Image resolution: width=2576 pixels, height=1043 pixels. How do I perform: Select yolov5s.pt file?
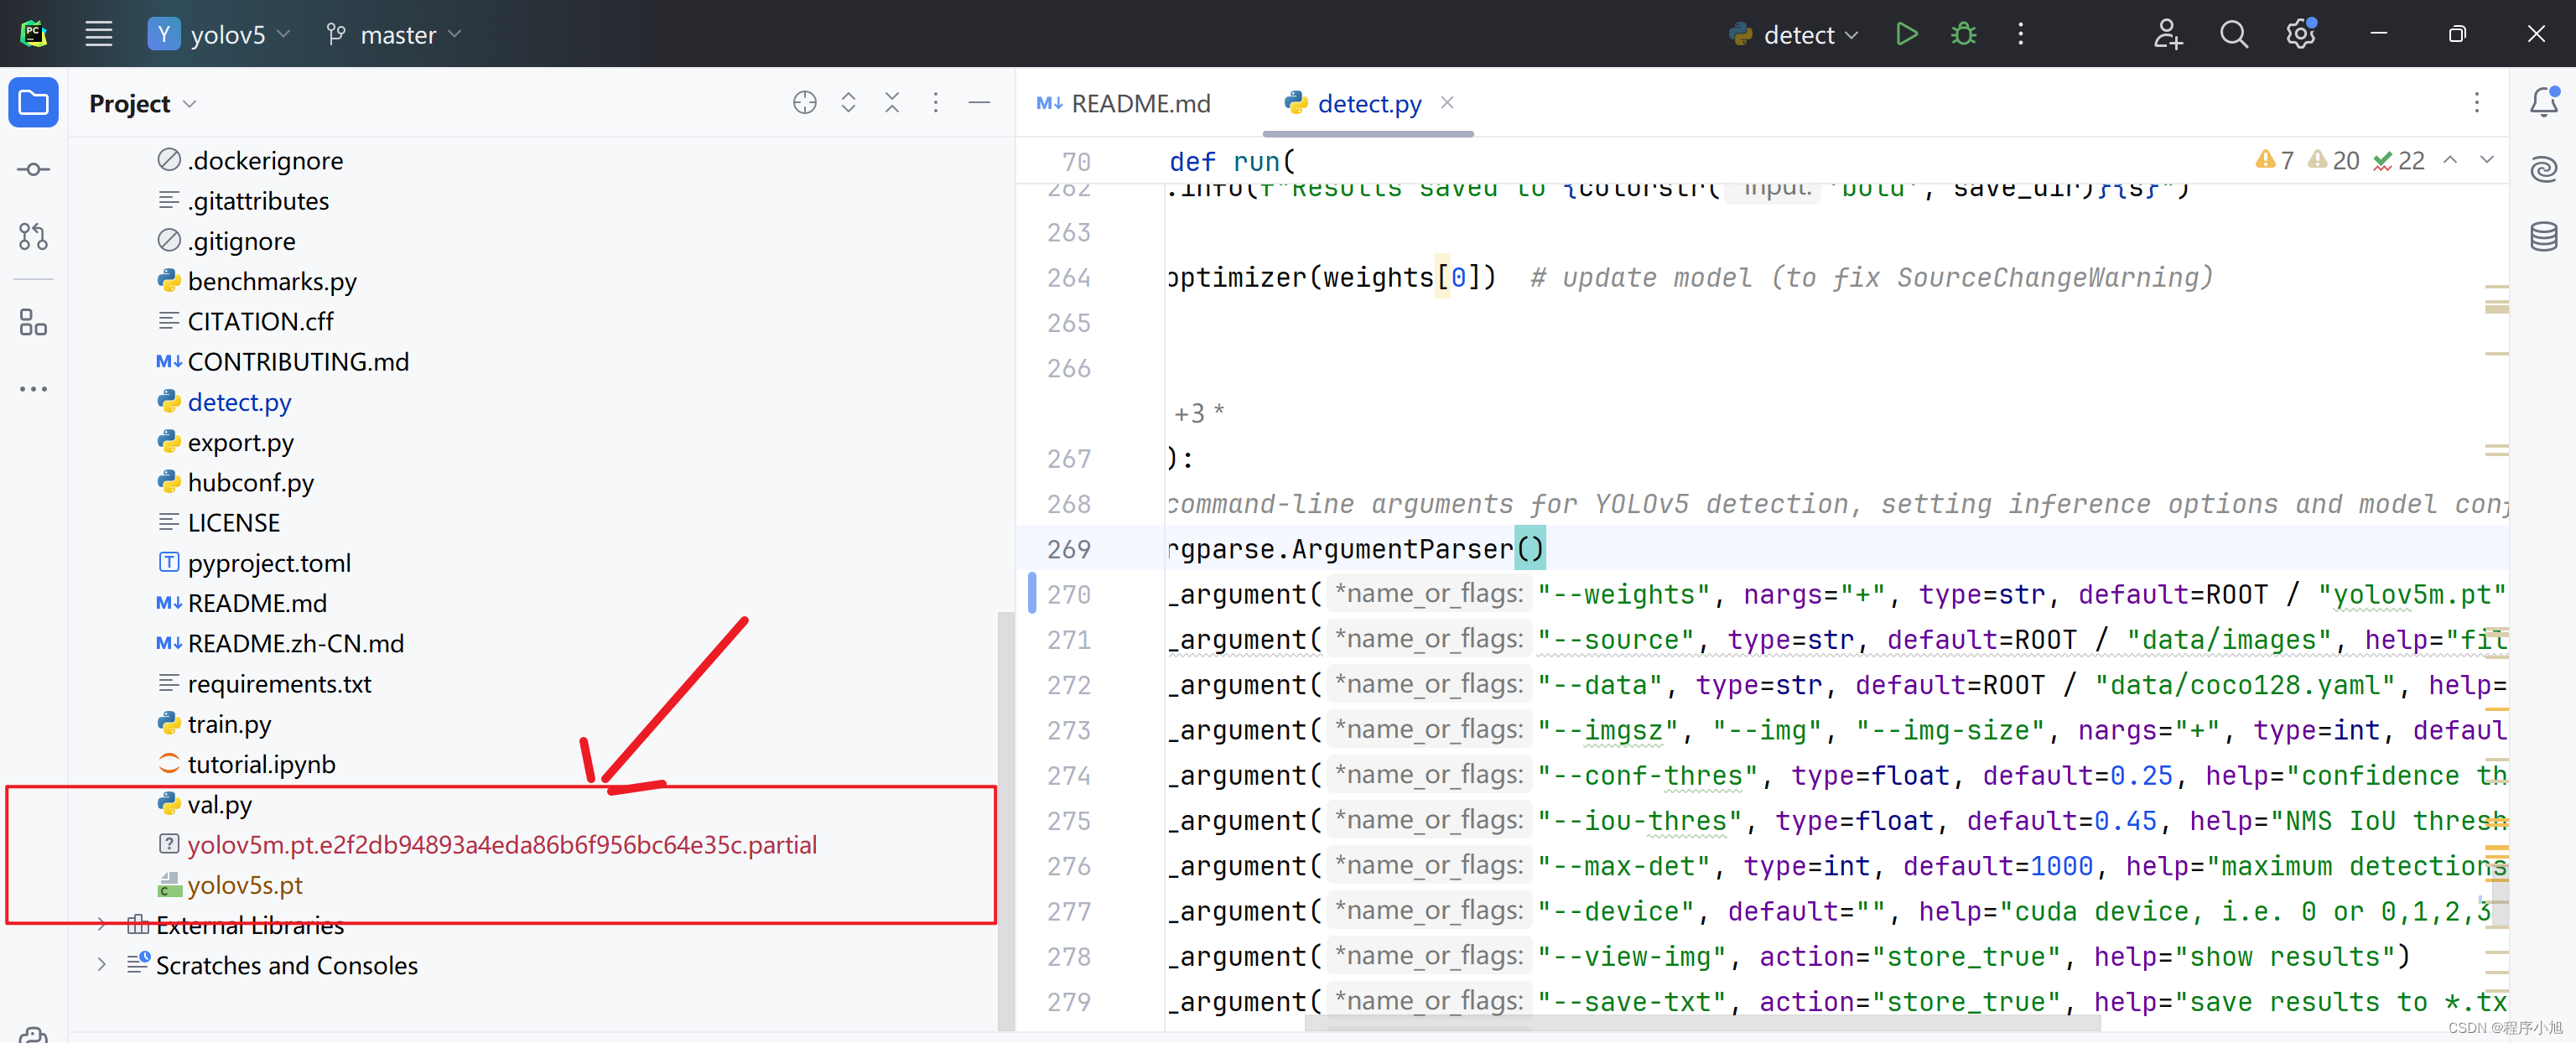pyautogui.click(x=245, y=885)
